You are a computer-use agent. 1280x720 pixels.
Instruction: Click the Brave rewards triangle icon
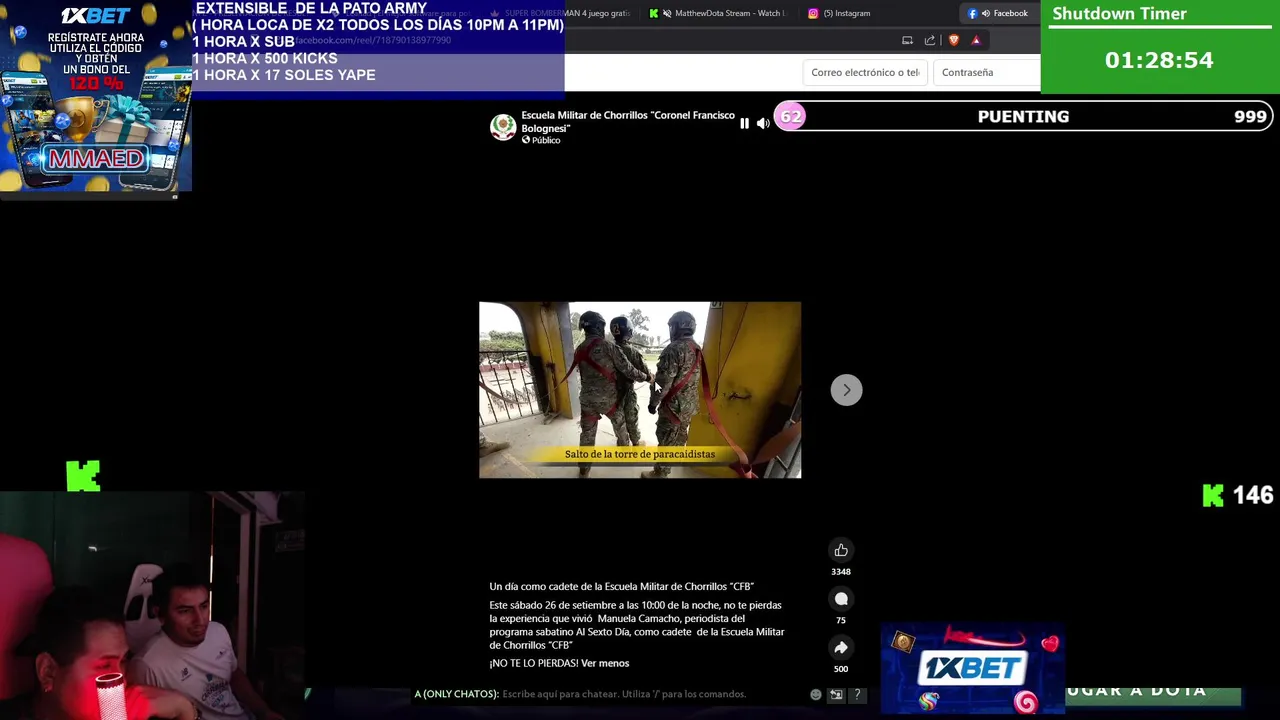coord(976,40)
